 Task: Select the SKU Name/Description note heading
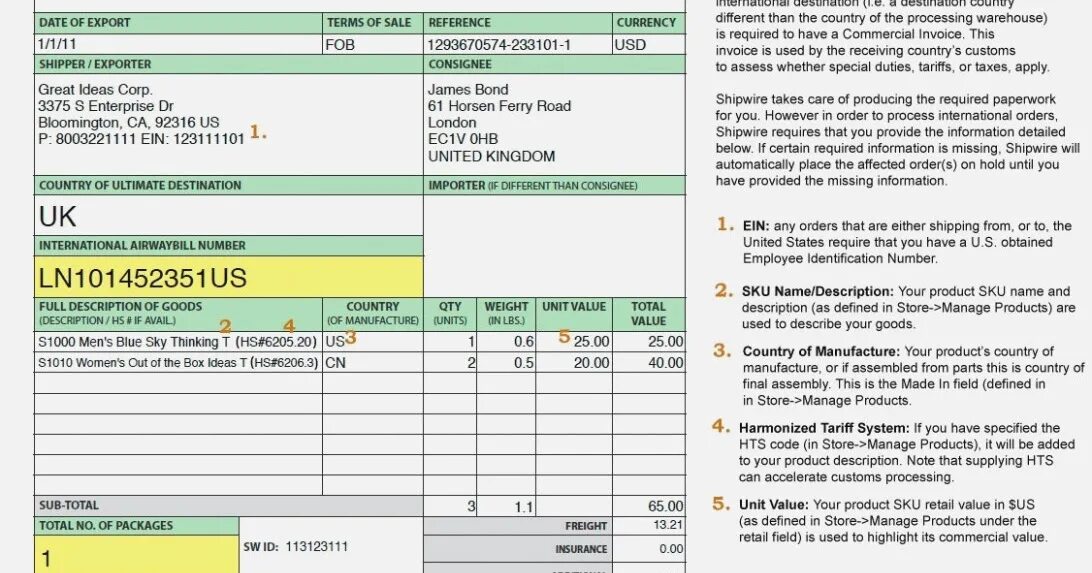[818, 291]
